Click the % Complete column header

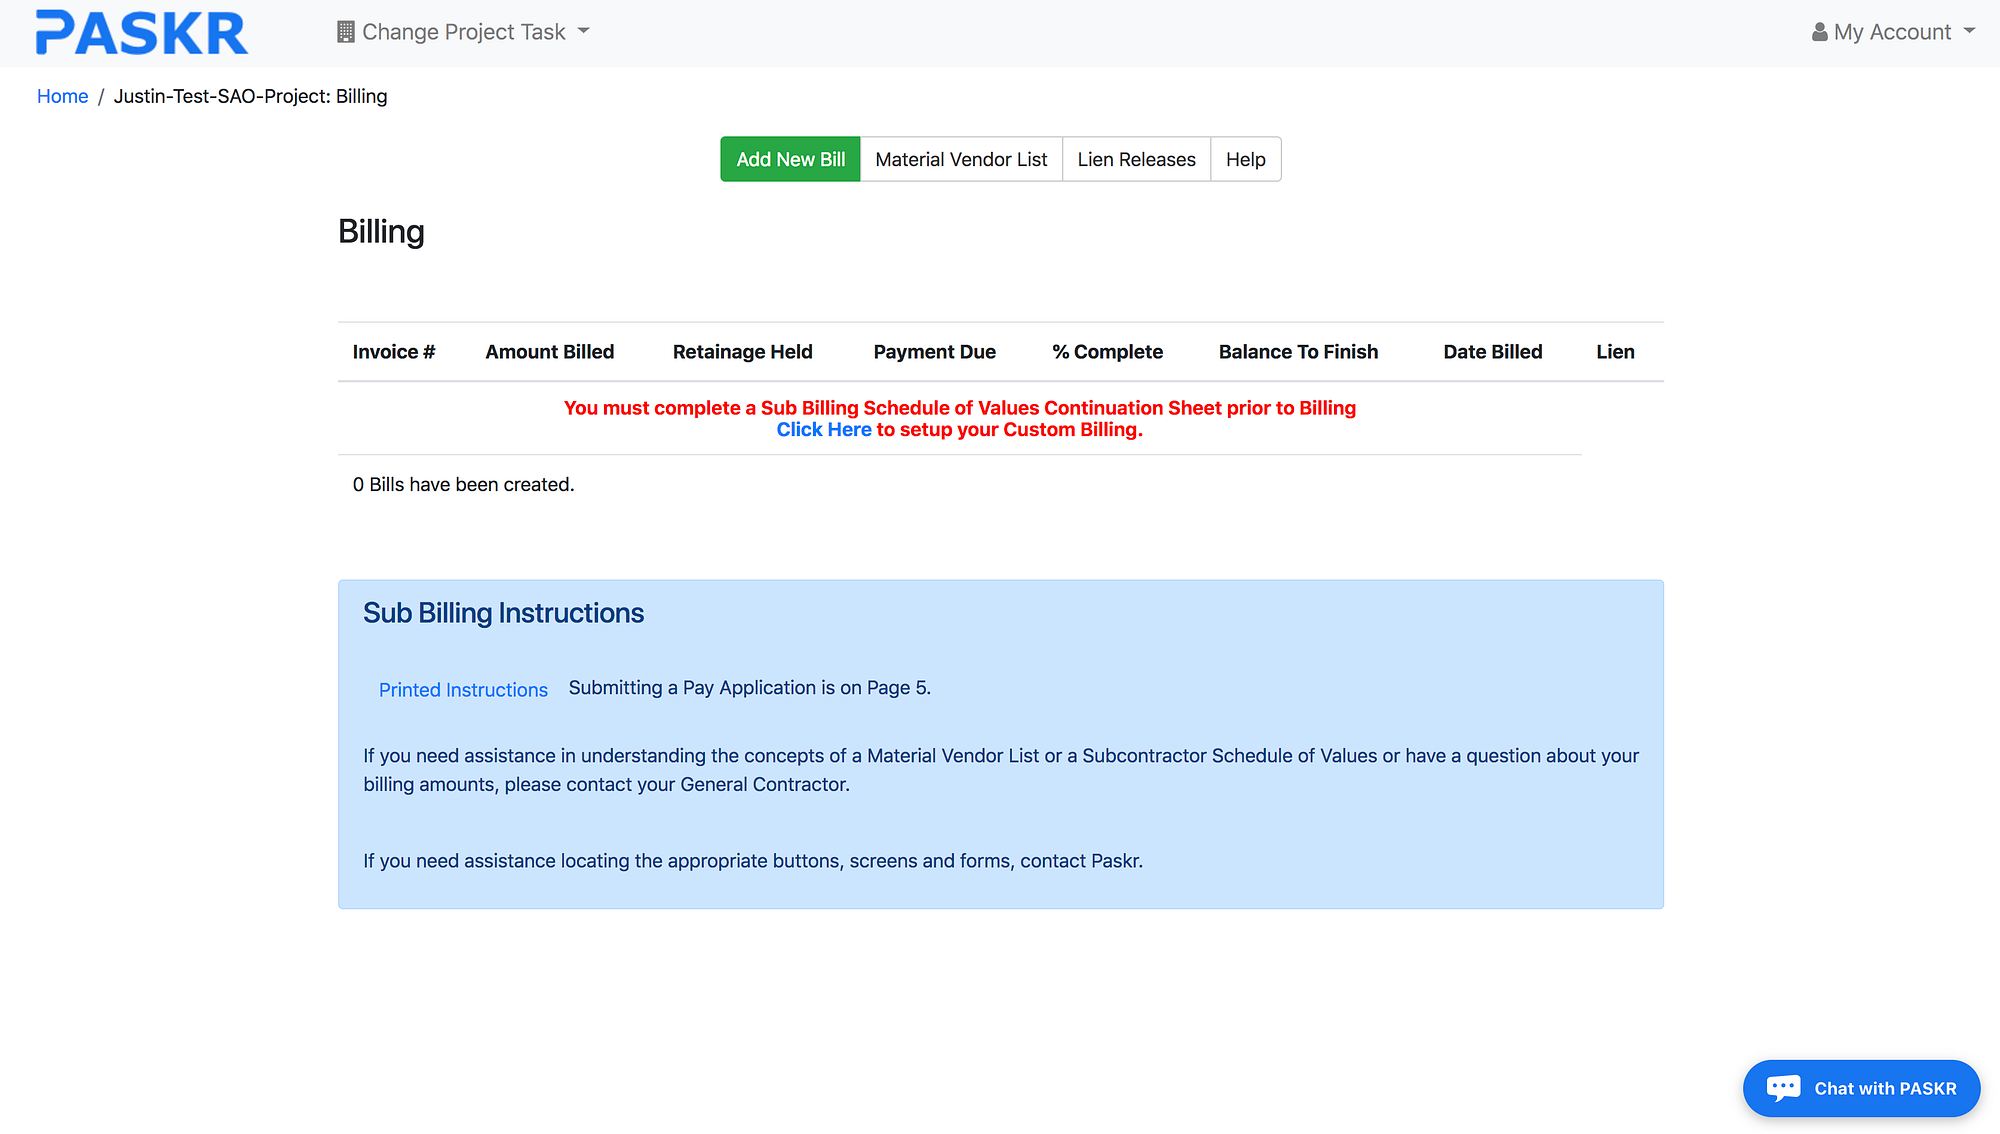coord(1107,352)
